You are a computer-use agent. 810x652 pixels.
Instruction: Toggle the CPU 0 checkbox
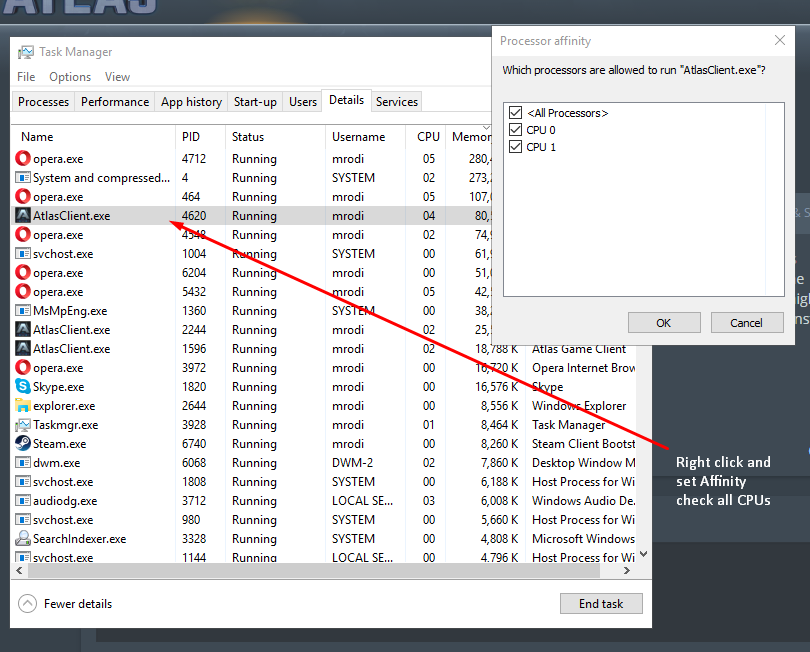tap(516, 130)
